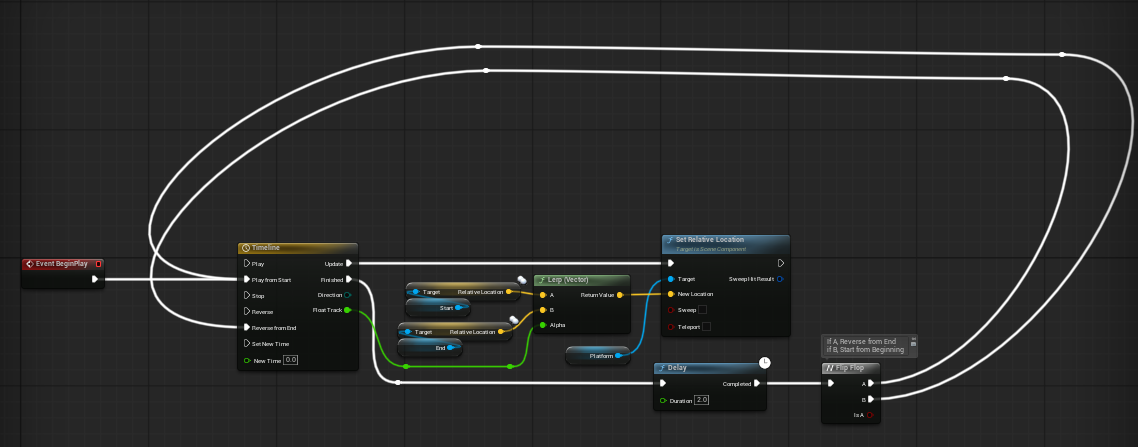The height and width of the screenshot is (447, 1138).
Task: Click the Flip Flop B output pin
Action: click(x=871, y=399)
